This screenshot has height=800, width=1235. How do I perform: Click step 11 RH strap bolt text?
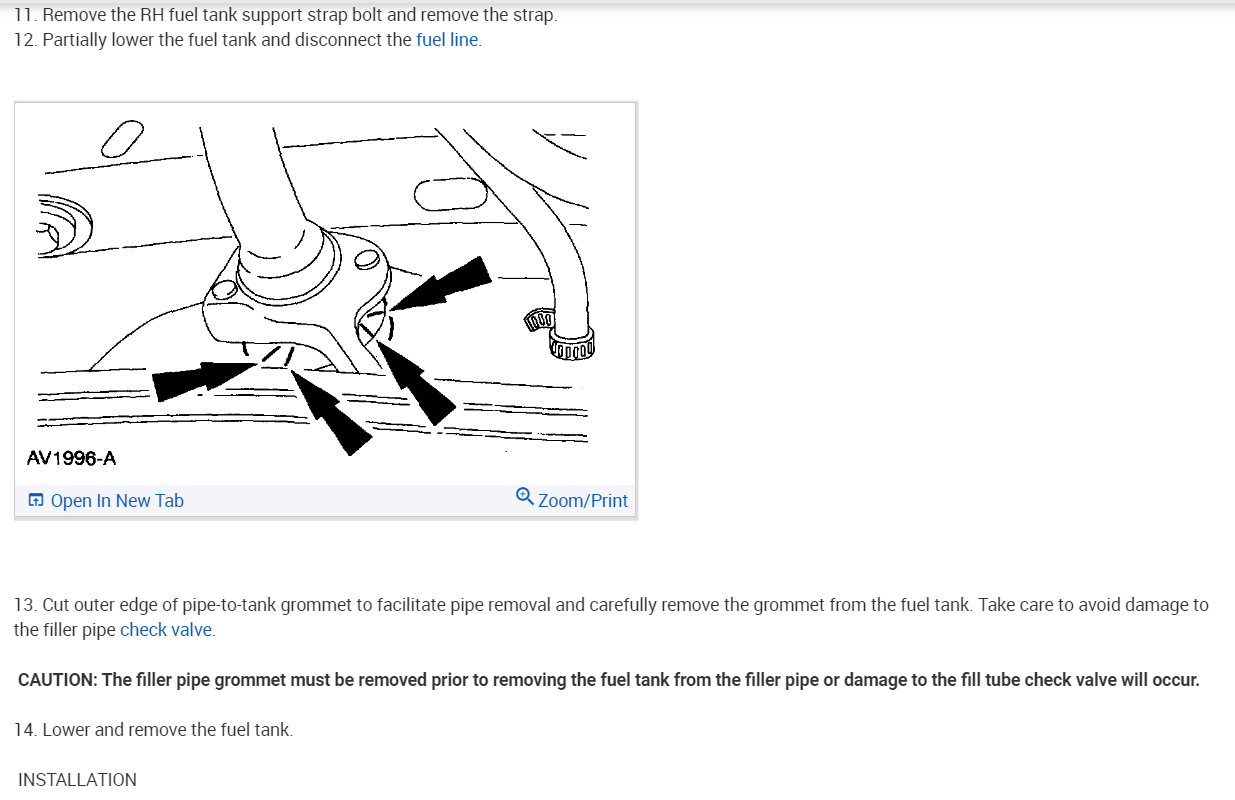(x=286, y=15)
